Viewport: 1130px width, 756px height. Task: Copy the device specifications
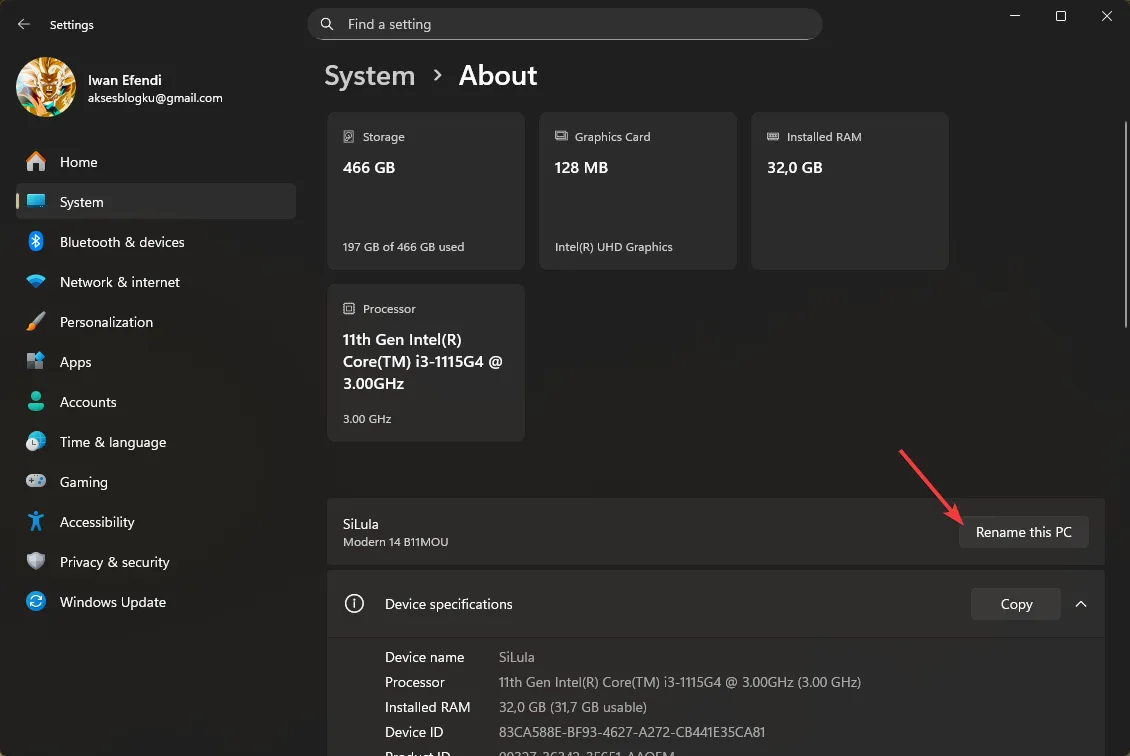coord(1015,604)
